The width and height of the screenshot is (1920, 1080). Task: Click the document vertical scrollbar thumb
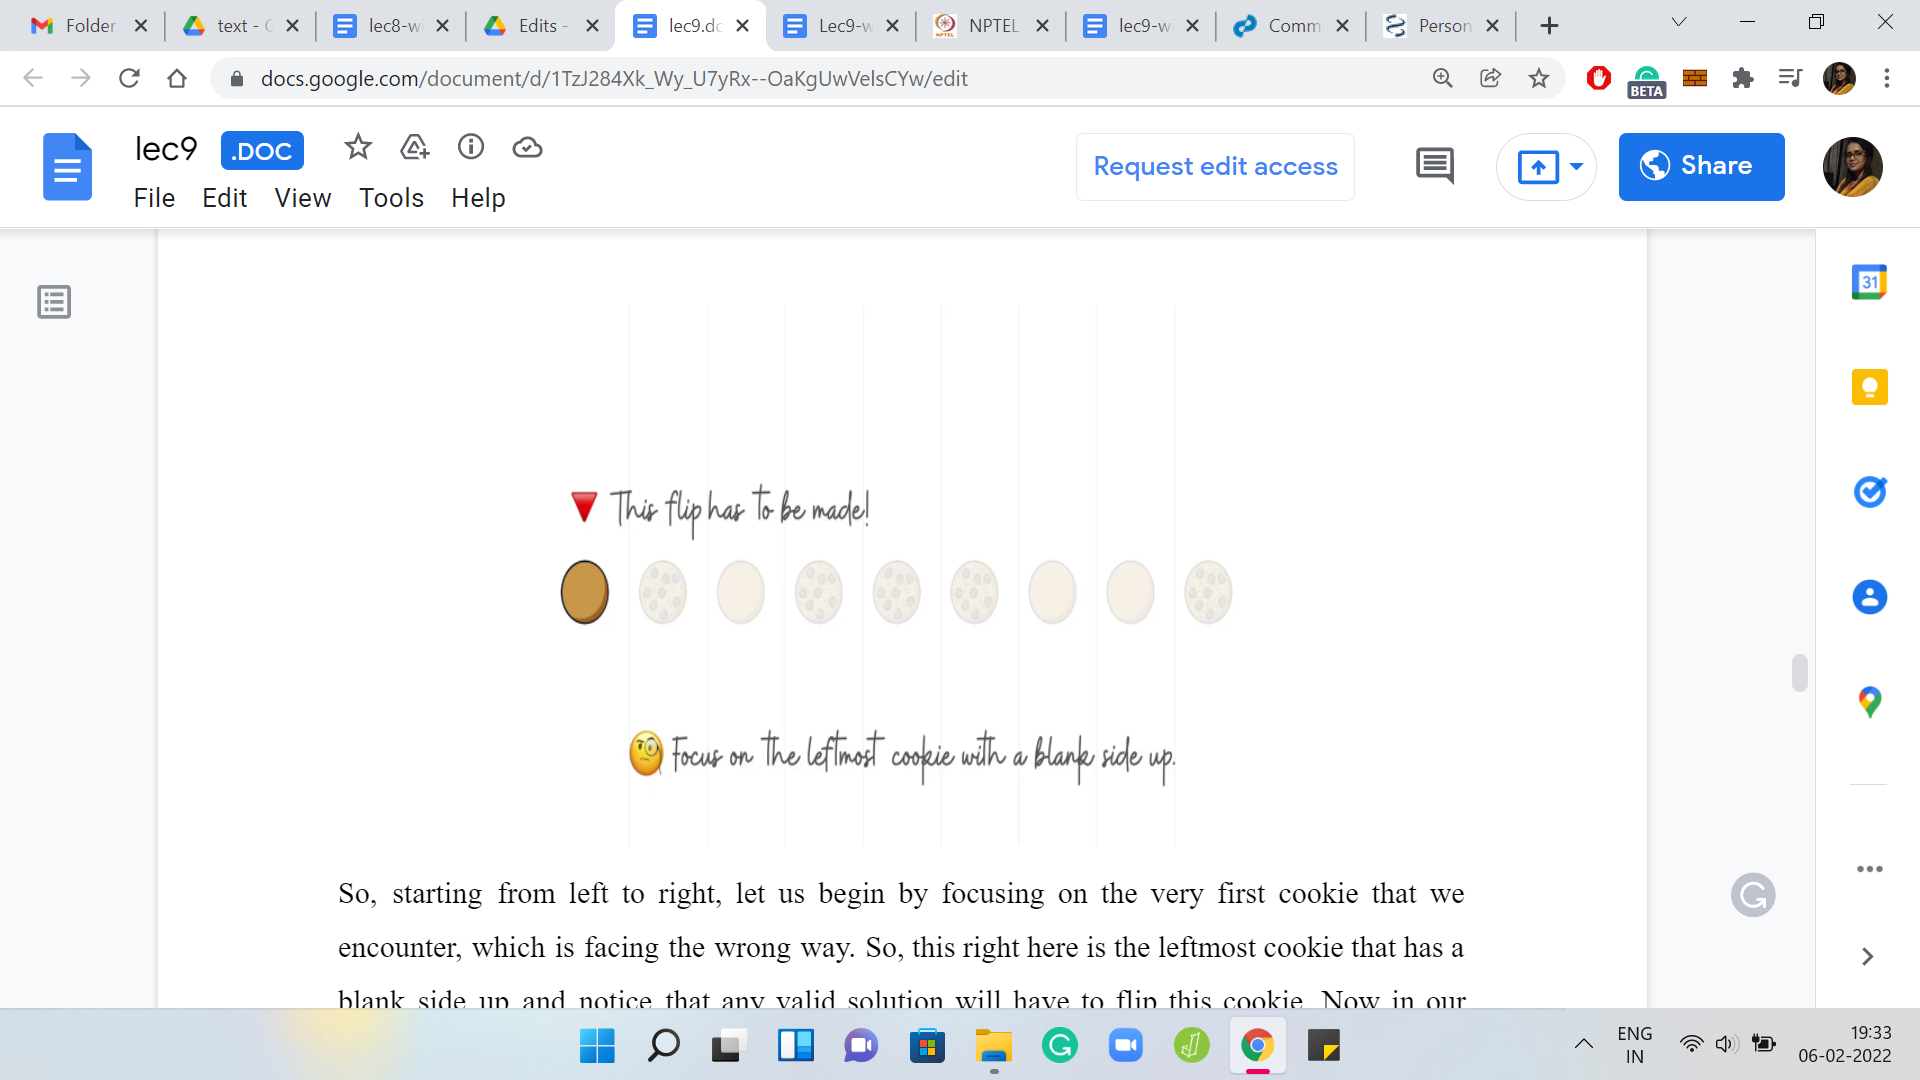[1799, 673]
